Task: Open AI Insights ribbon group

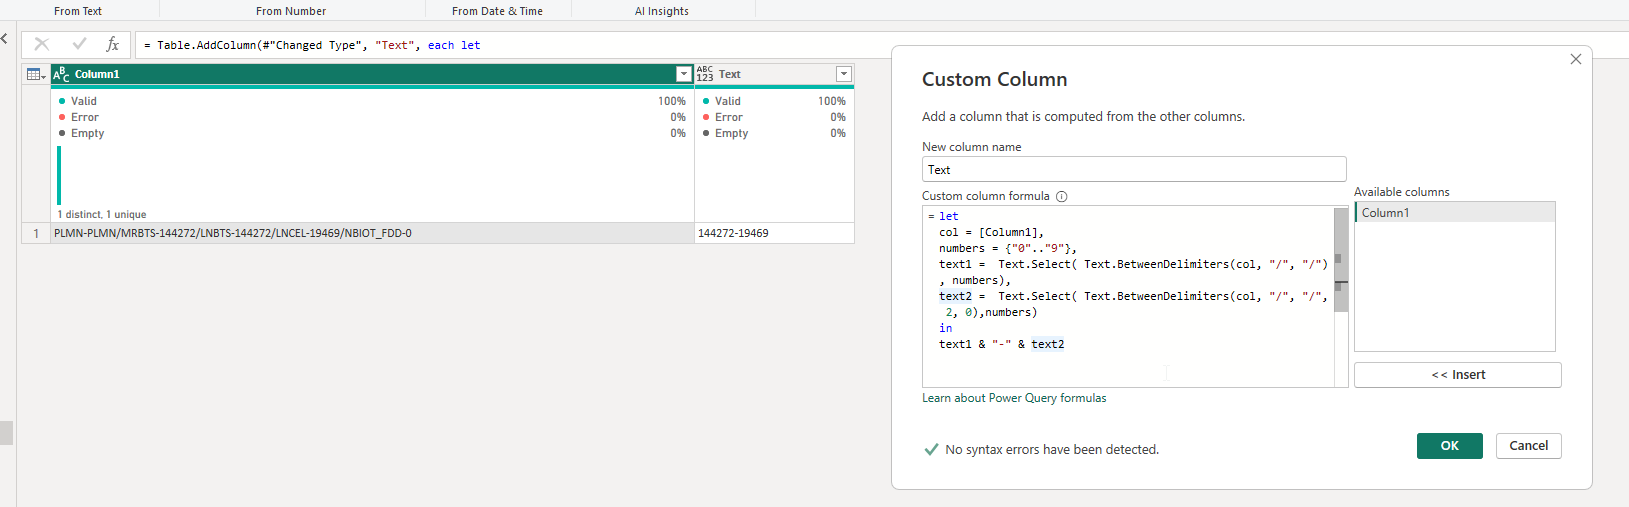Action: coord(662,11)
